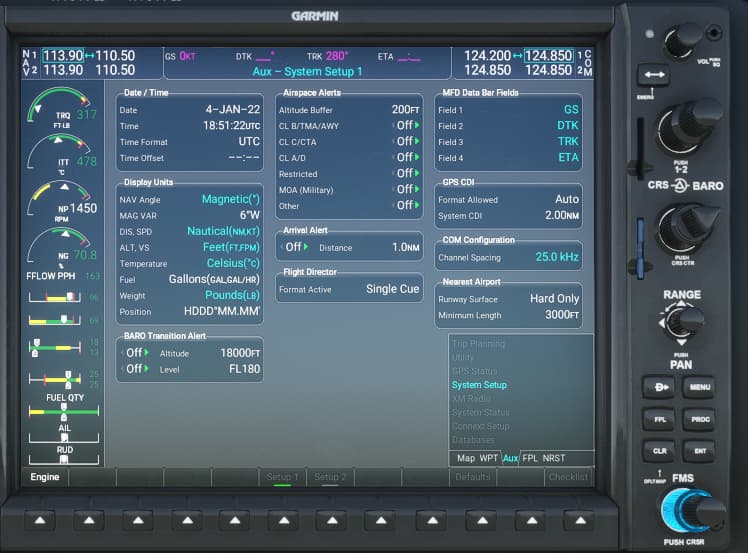Toggle the BARO Transition Altitude alert
The width and height of the screenshot is (748, 553).
pos(136,353)
